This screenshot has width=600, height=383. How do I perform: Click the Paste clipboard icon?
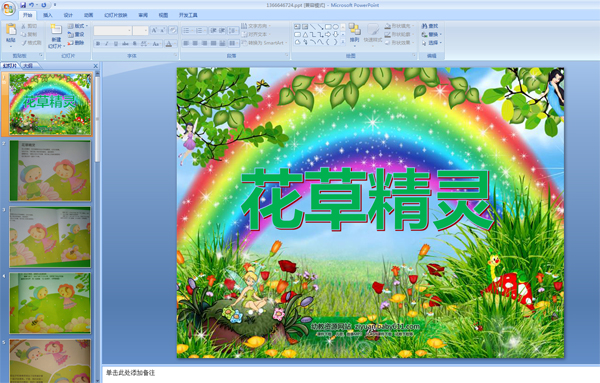pyautogui.click(x=11, y=29)
